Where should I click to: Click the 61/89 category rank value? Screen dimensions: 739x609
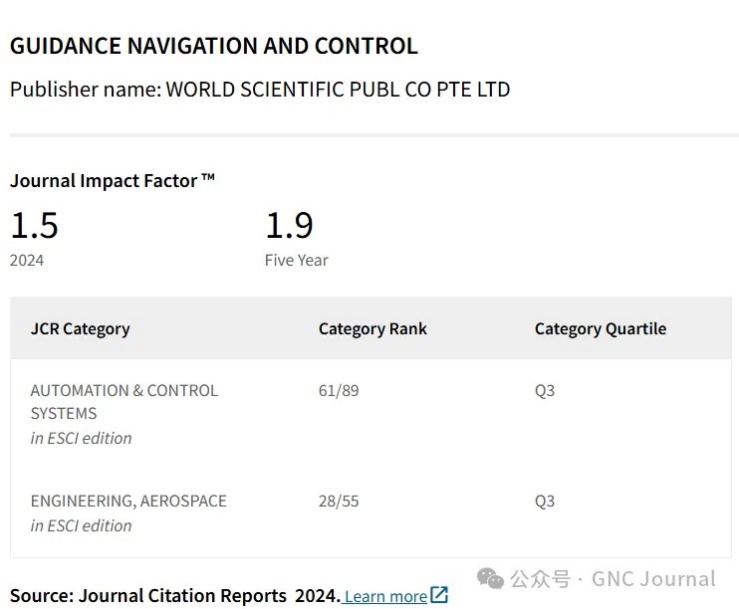tap(338, 390)
